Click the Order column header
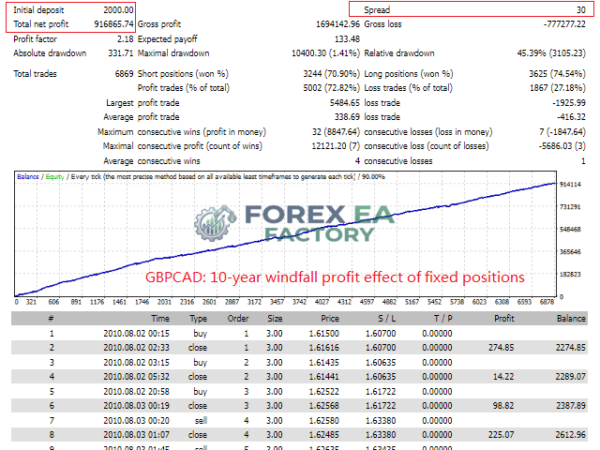600x450 pixels. click(238, 318)
